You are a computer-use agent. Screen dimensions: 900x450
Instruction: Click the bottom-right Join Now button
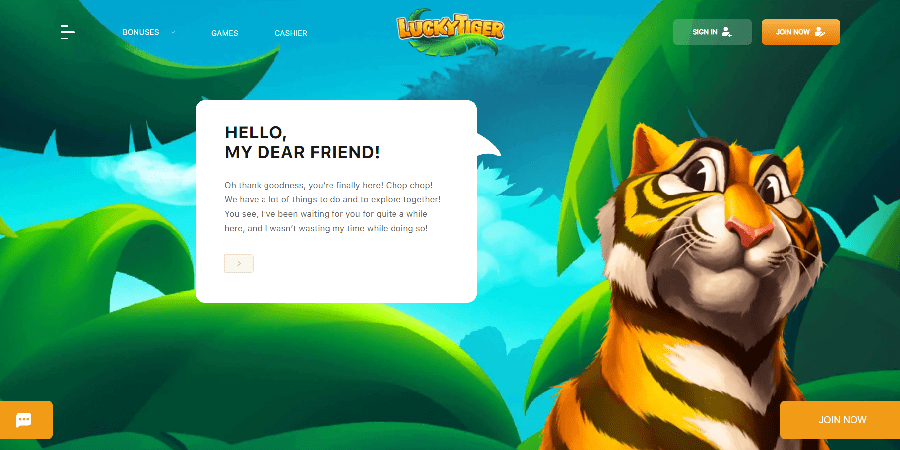840,420
